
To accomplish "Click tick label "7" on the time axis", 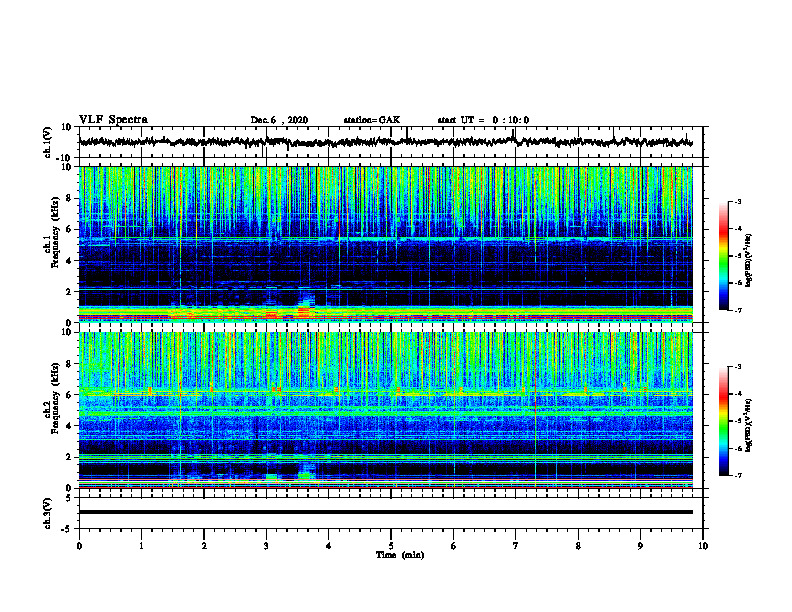I will 516,546.
